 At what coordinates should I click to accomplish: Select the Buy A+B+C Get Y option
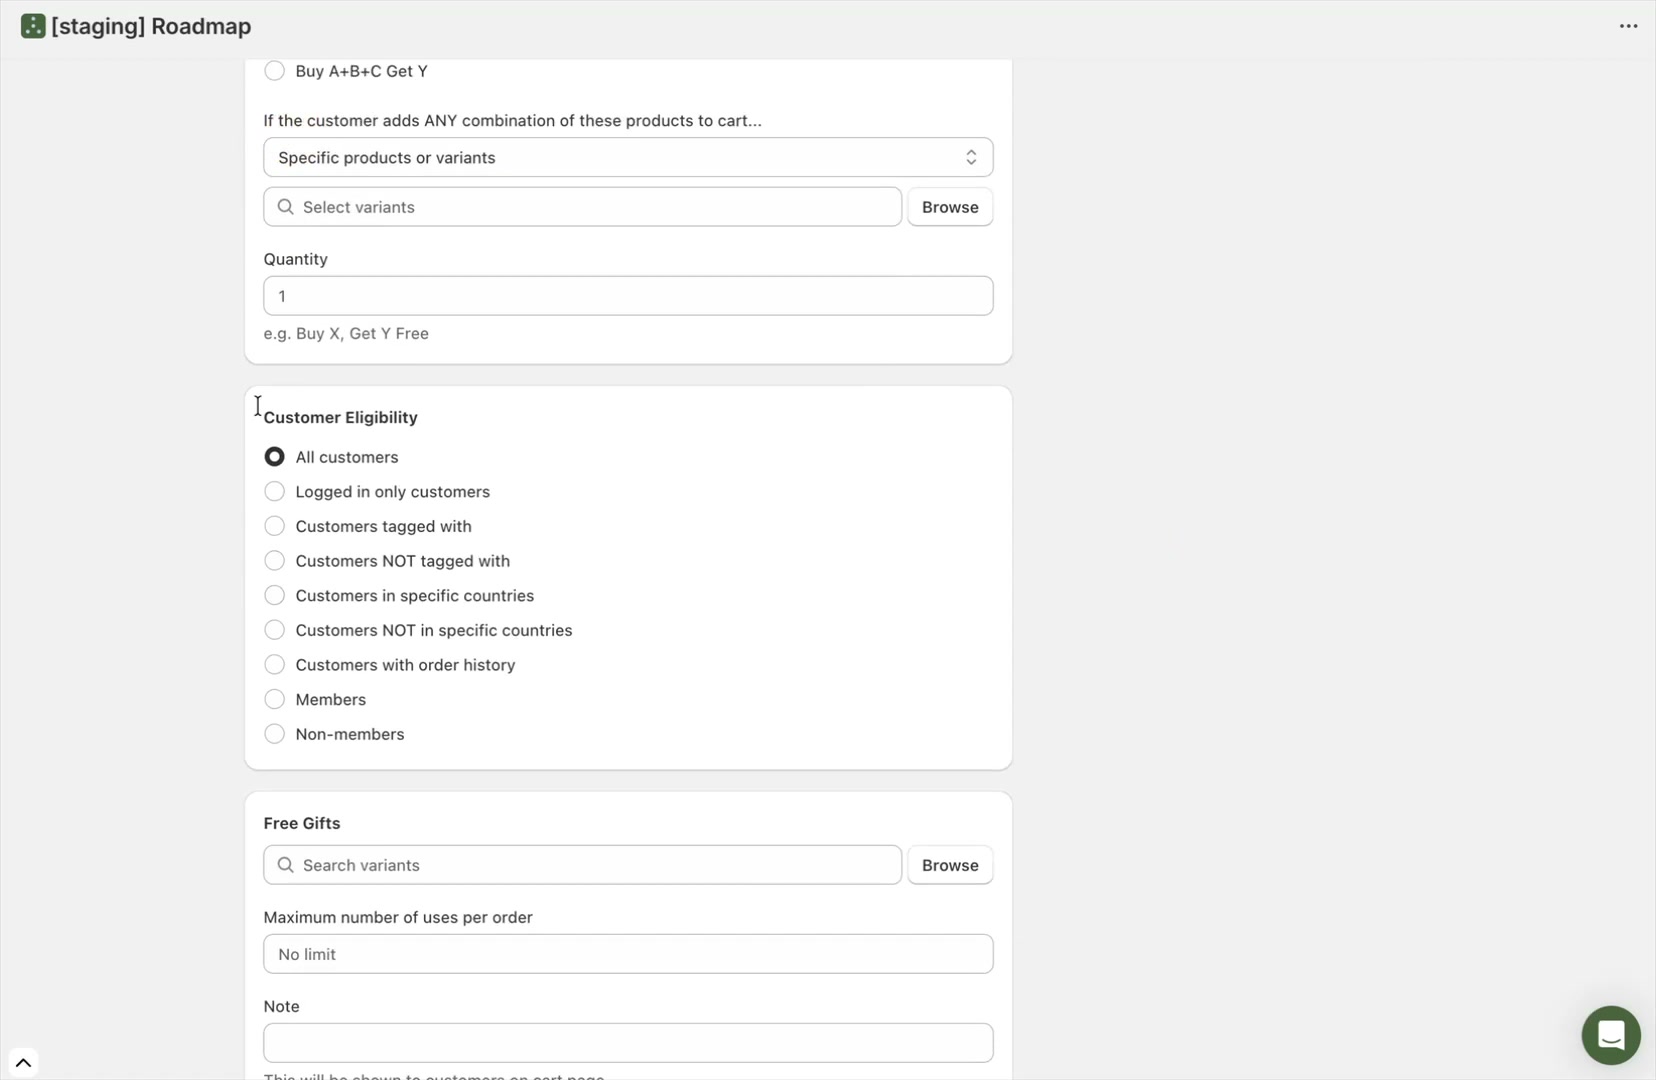(274, 70)
